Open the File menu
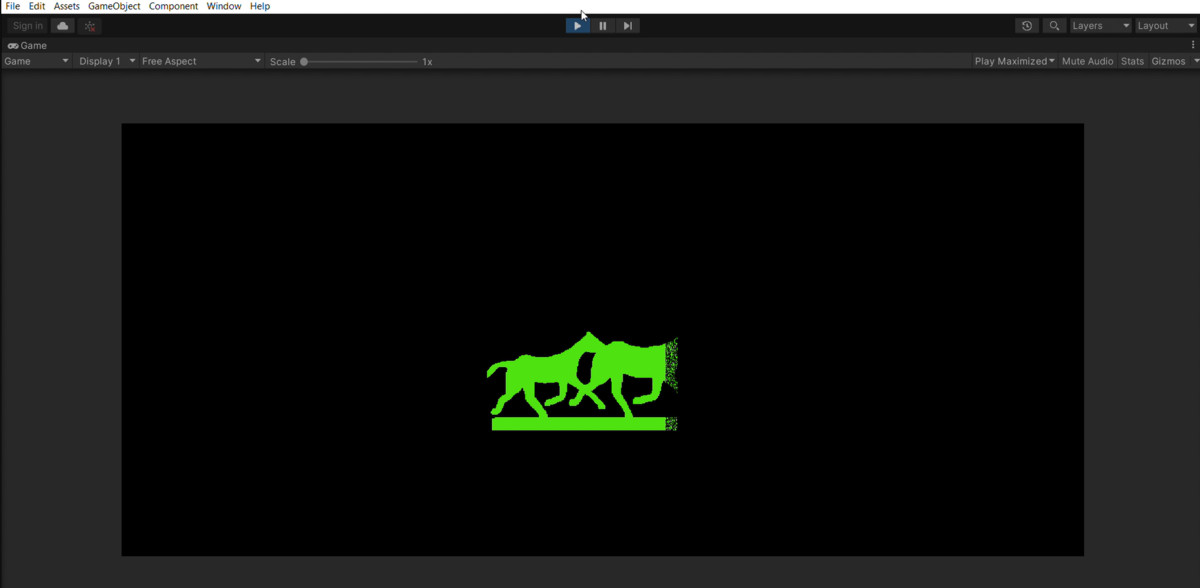The width and height of the screenshot is (1200, 588). click(12, 6)
